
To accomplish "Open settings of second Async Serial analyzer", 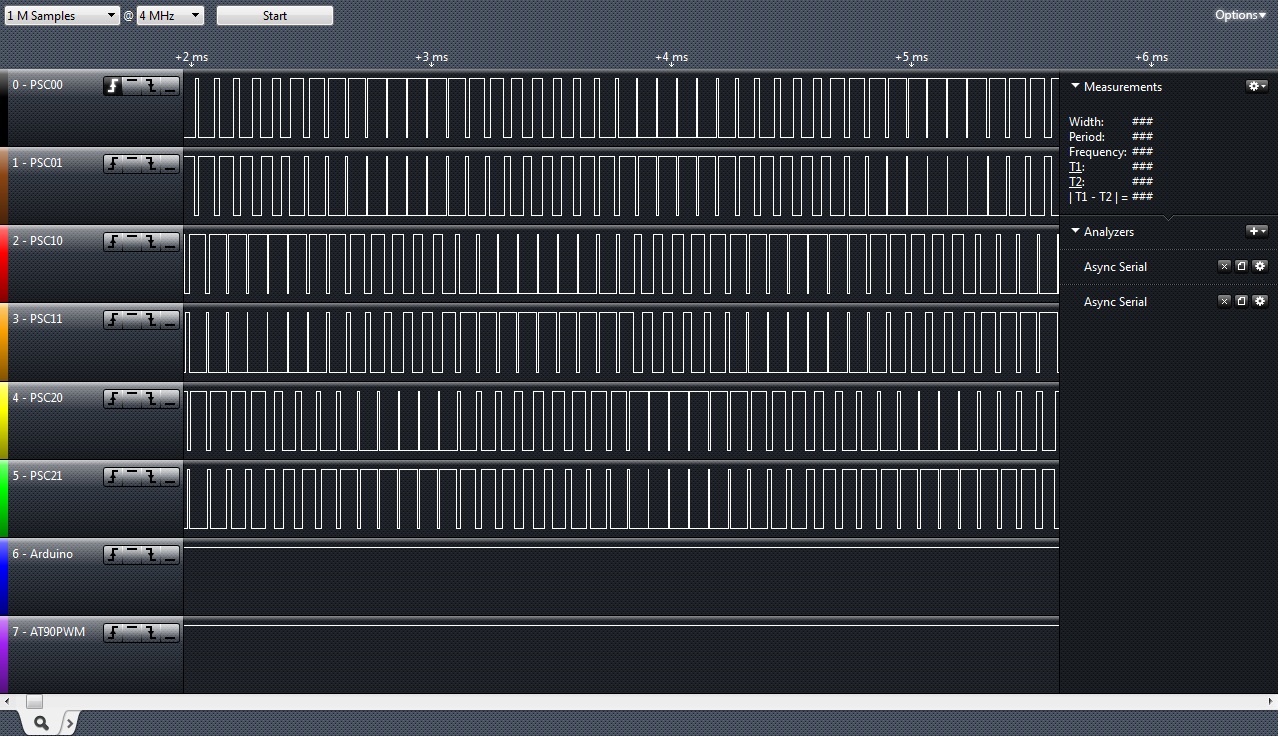I will point(1260,301).
